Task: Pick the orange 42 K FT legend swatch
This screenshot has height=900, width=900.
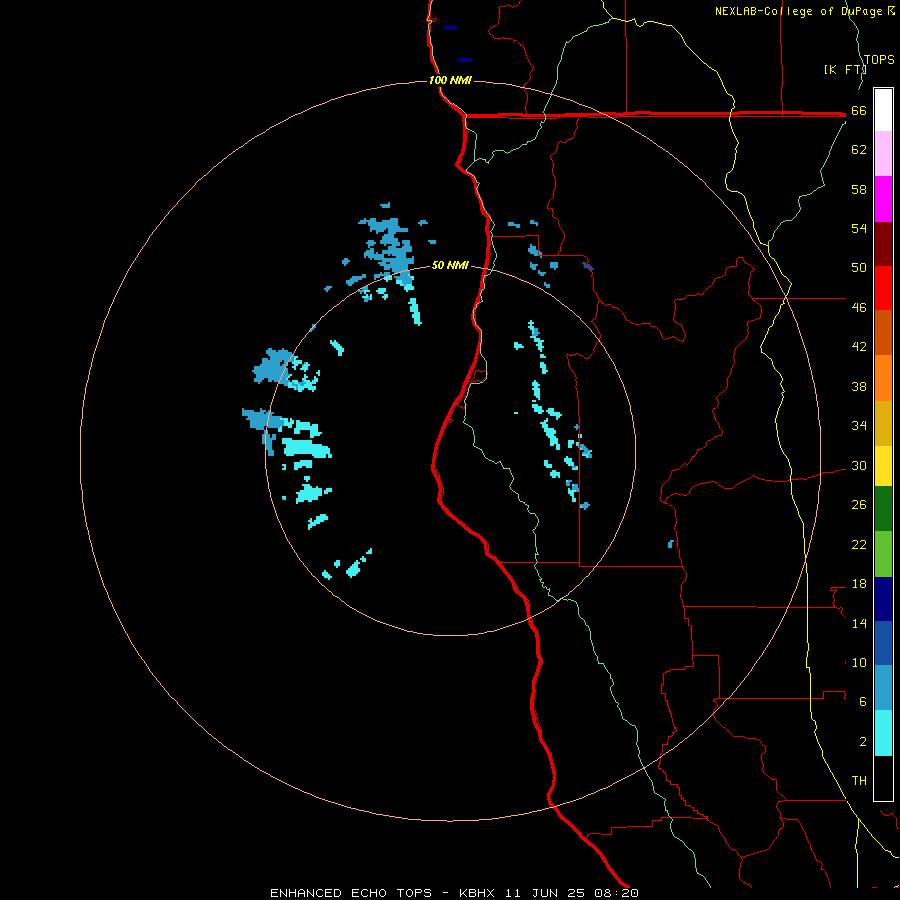Action: coord(883,378)
